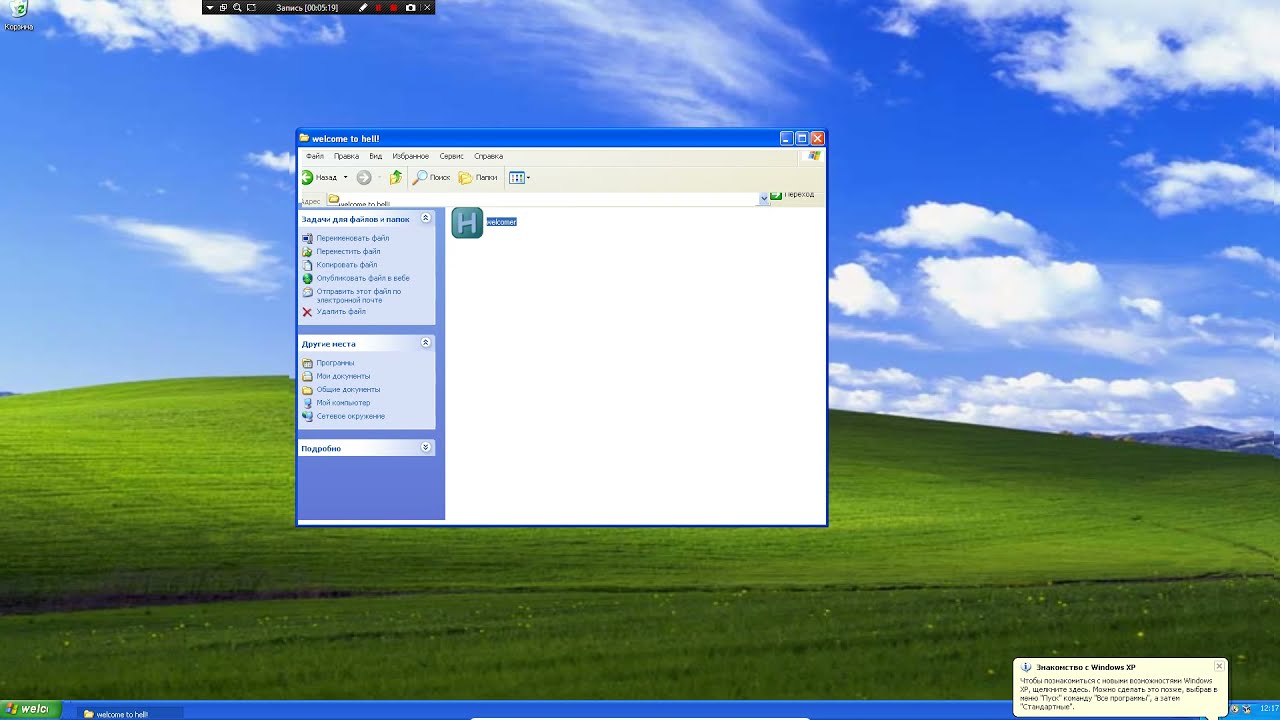Open Общие документы link

coord(348,389)
